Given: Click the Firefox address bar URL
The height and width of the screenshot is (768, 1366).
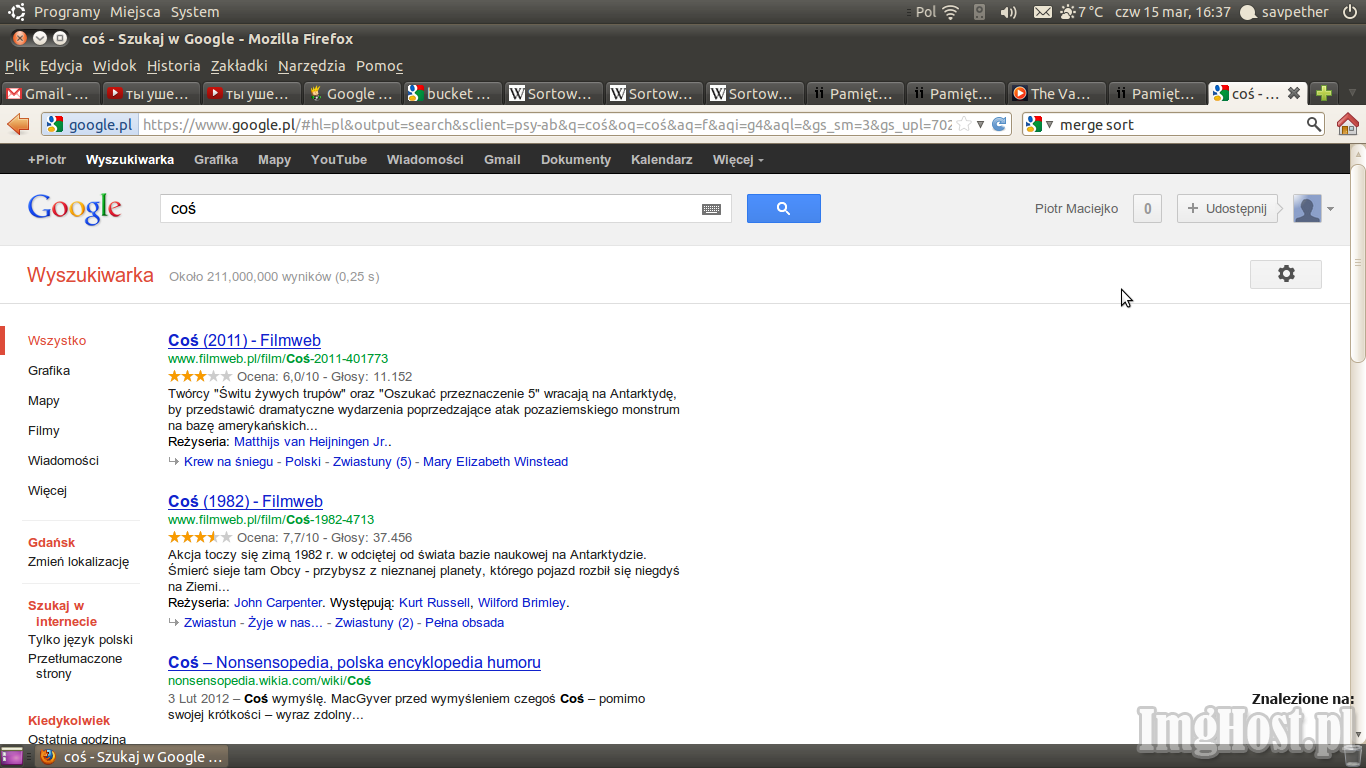Looking at the screenshot, I should [547, 125].
